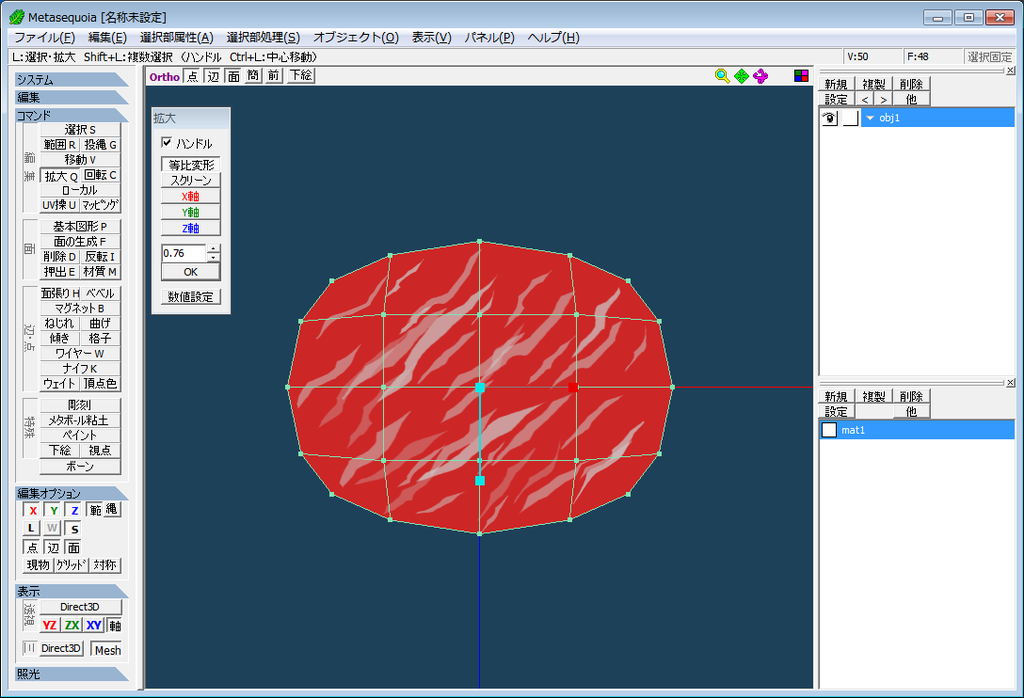Select the 面の生成 F tool

tap(80, 241)
